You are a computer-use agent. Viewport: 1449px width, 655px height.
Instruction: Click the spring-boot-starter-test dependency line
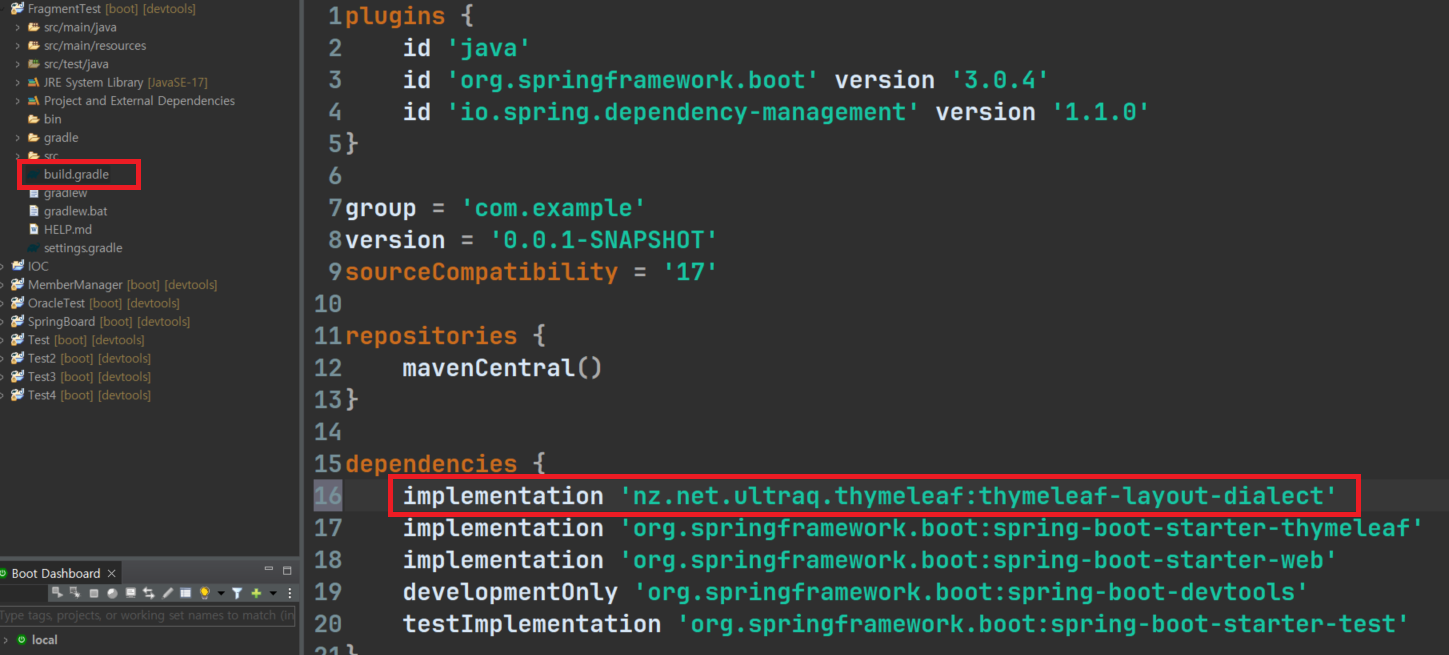point(905,624)
